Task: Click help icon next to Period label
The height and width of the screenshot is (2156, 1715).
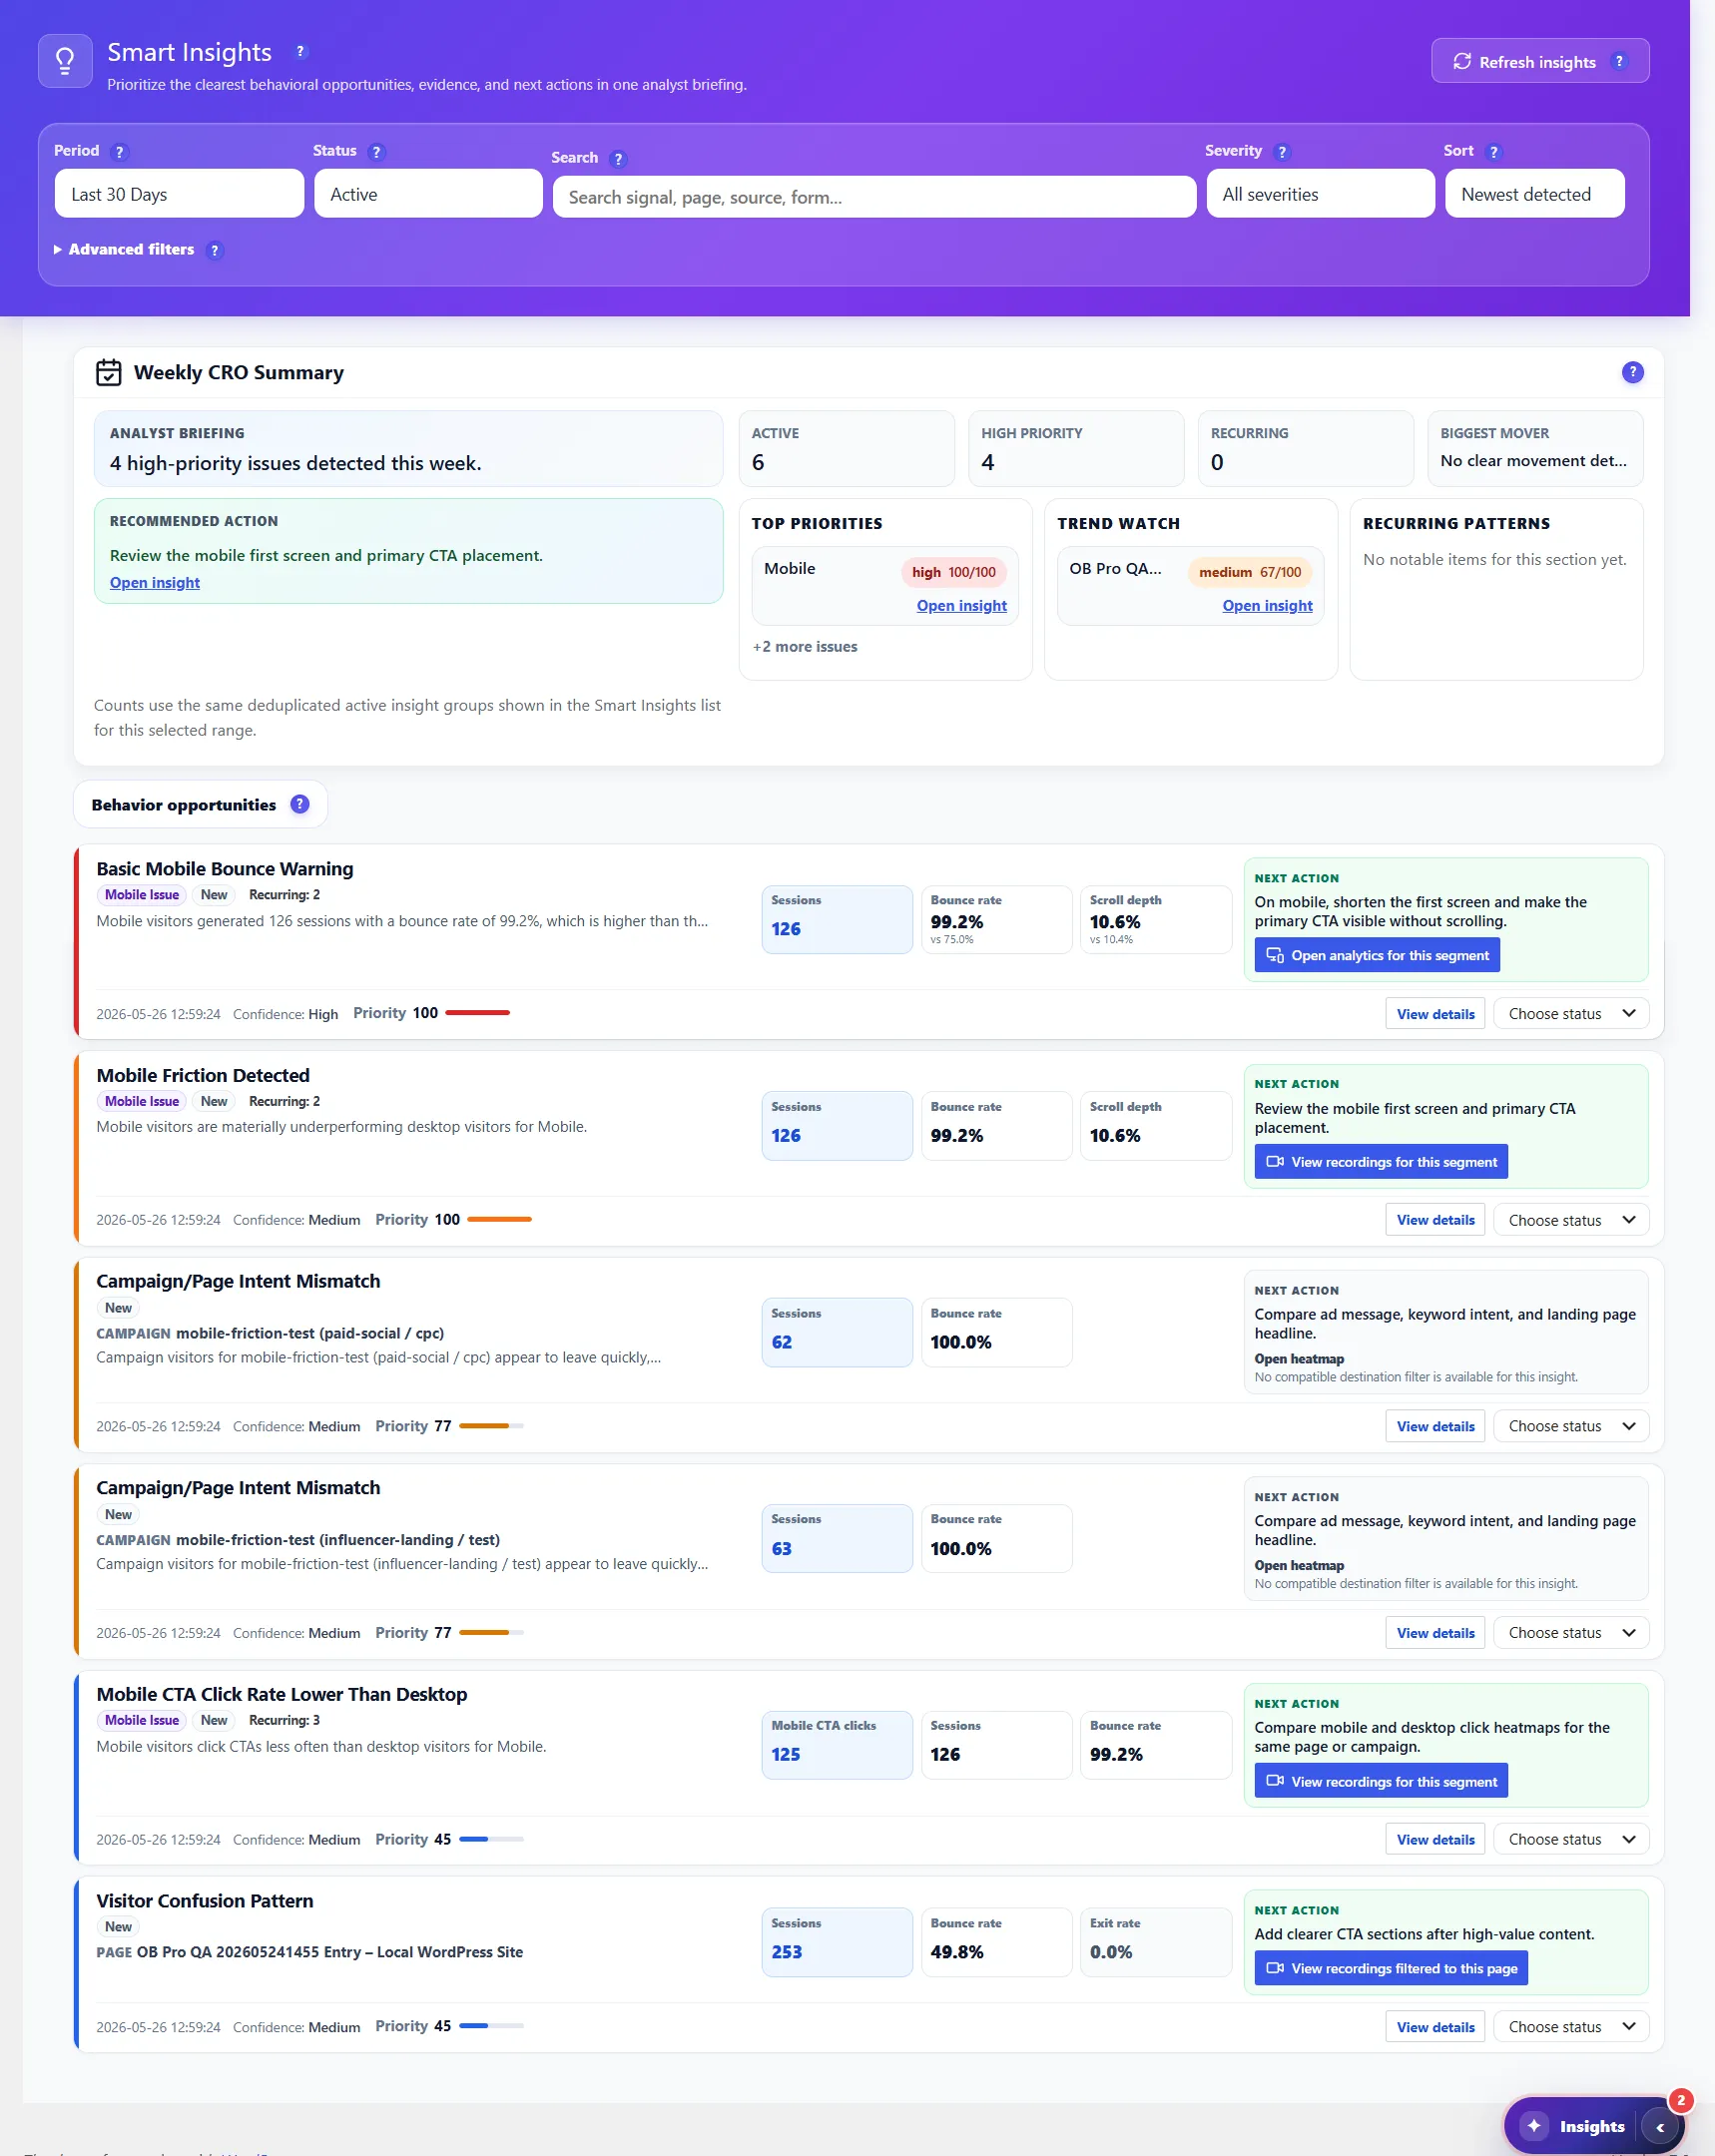Action: [120, 152]
